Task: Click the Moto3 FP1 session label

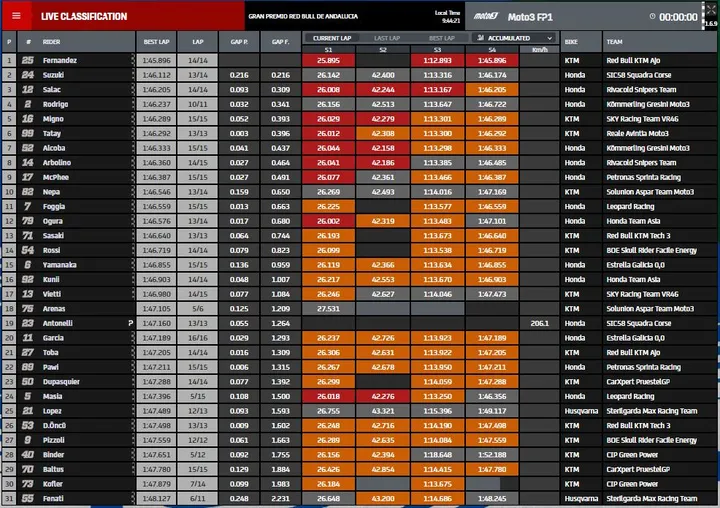Action: (530, 17)
